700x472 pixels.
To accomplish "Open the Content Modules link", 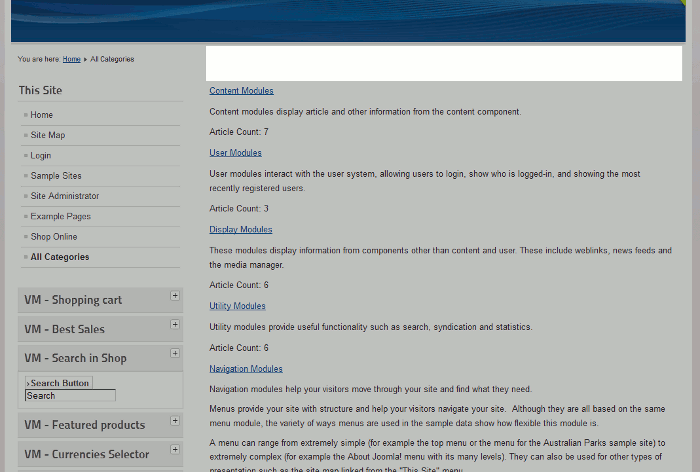I will [242, 91].
